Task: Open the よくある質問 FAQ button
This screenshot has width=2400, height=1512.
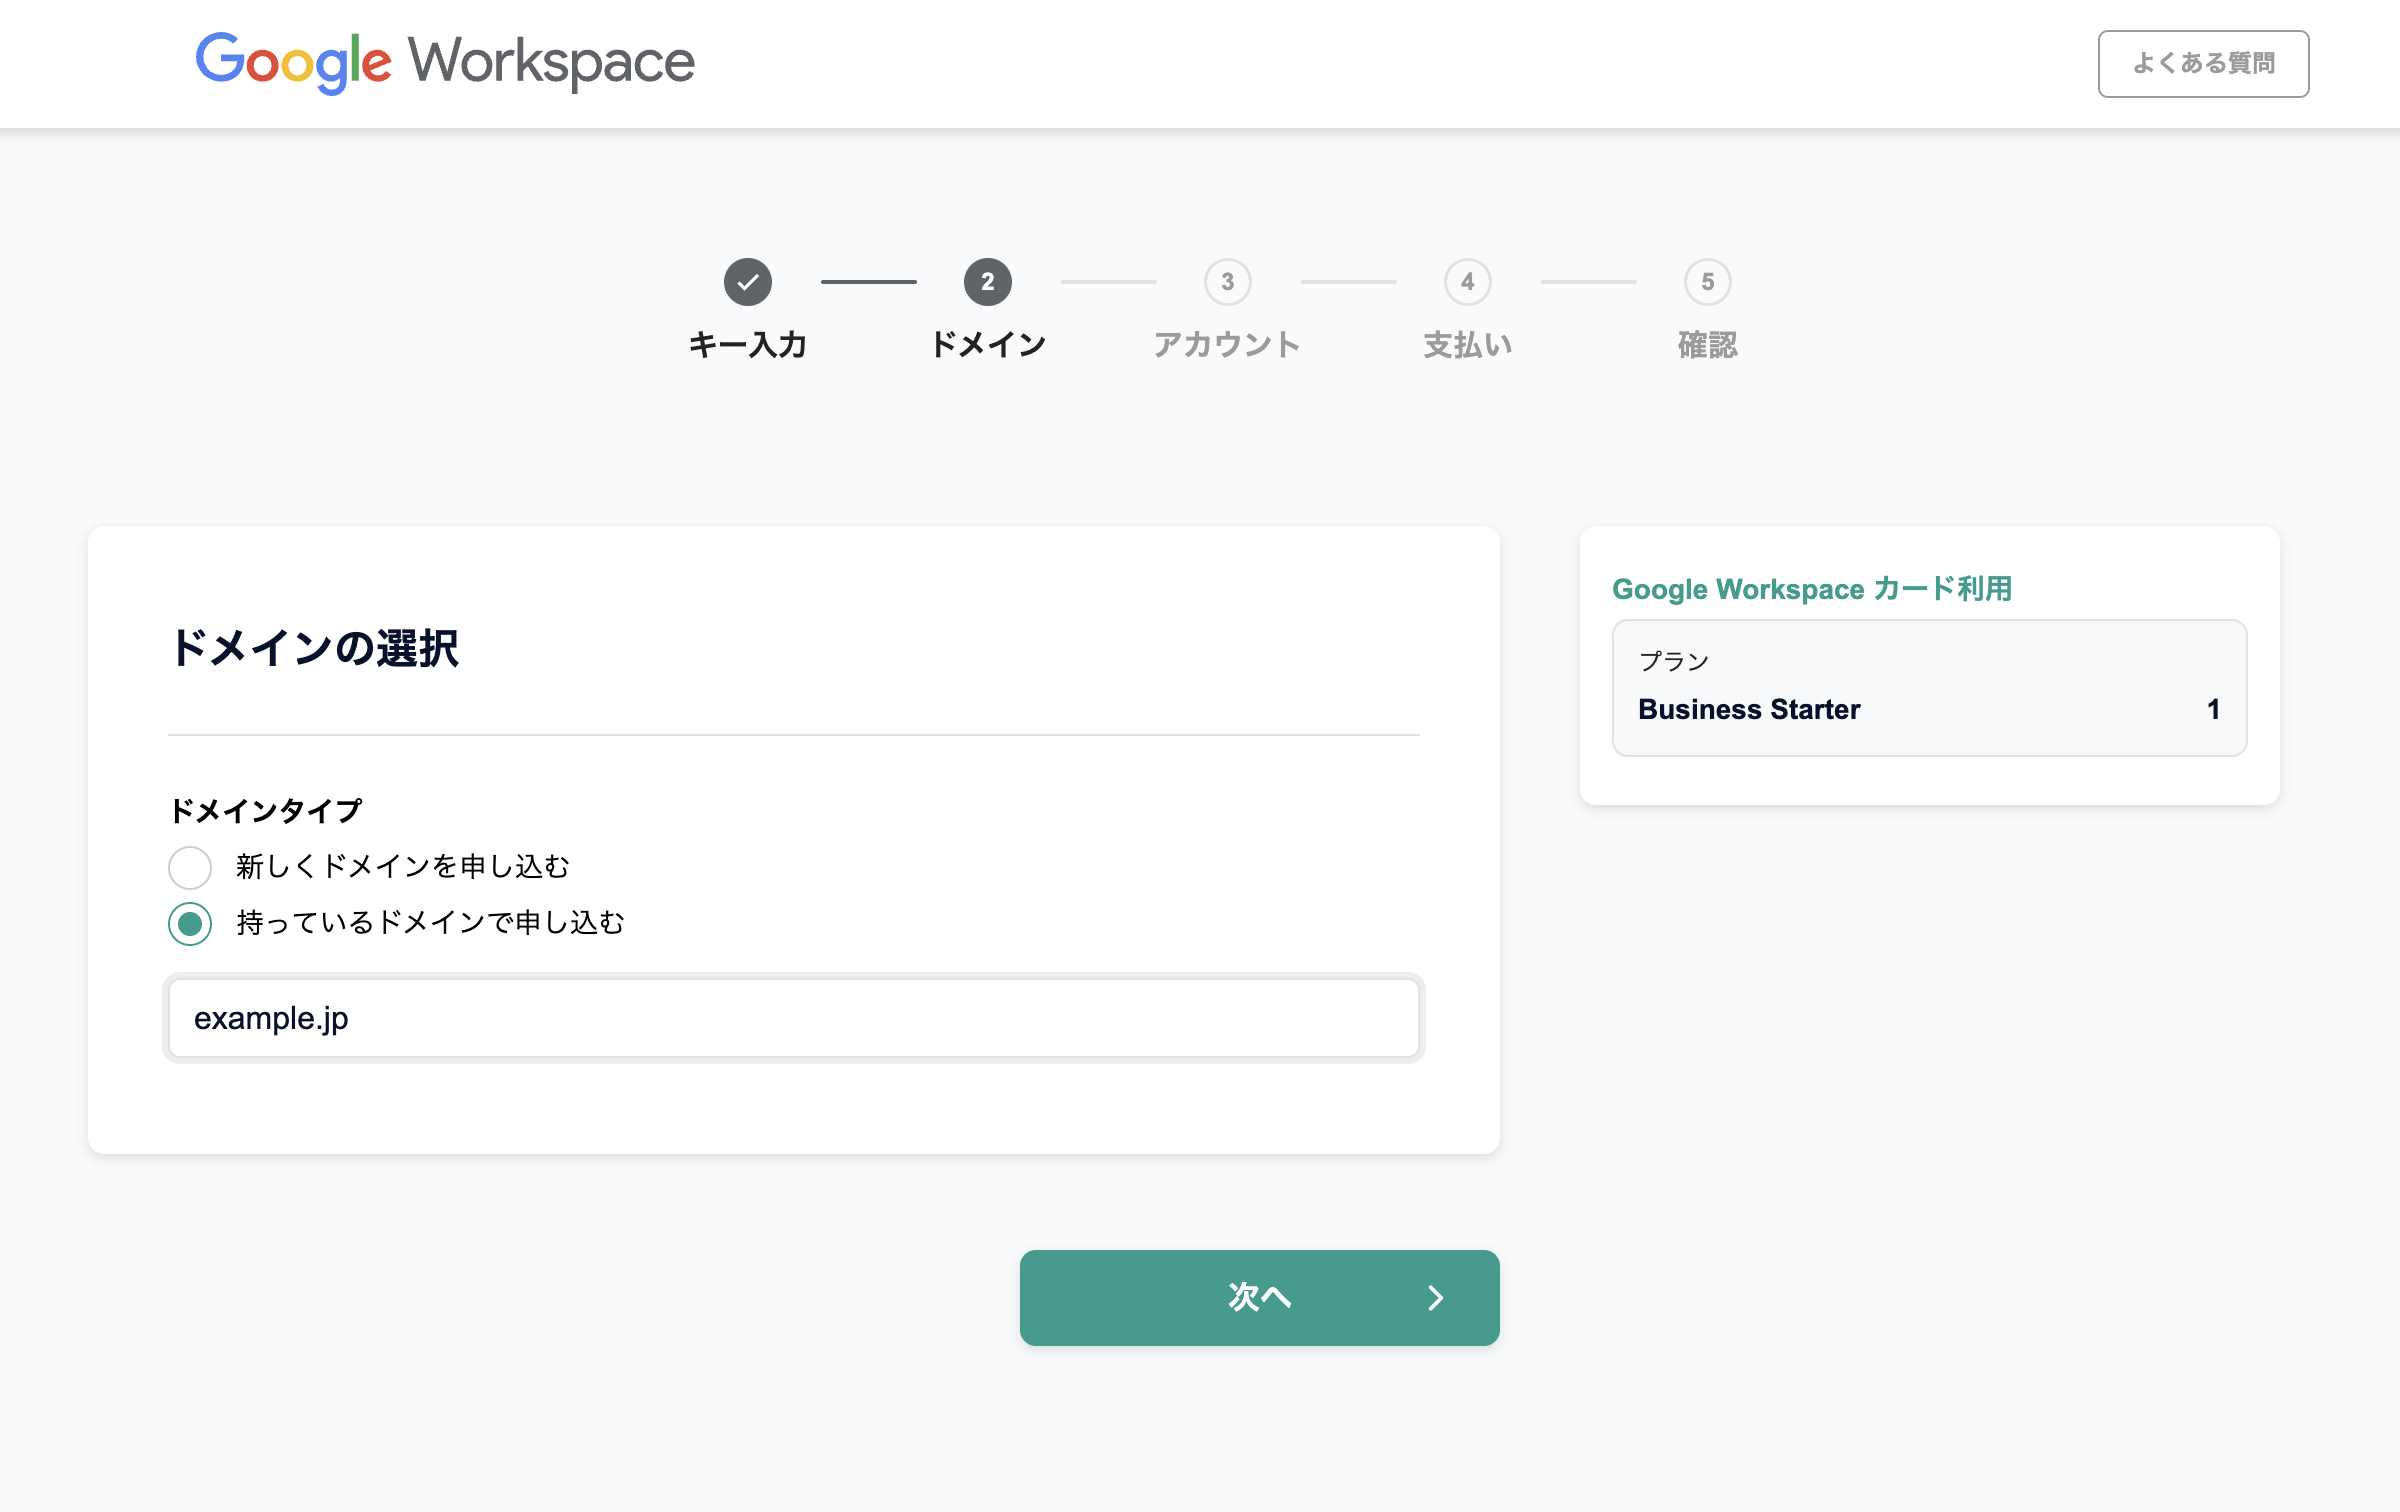Action: tap(2203, 64)
